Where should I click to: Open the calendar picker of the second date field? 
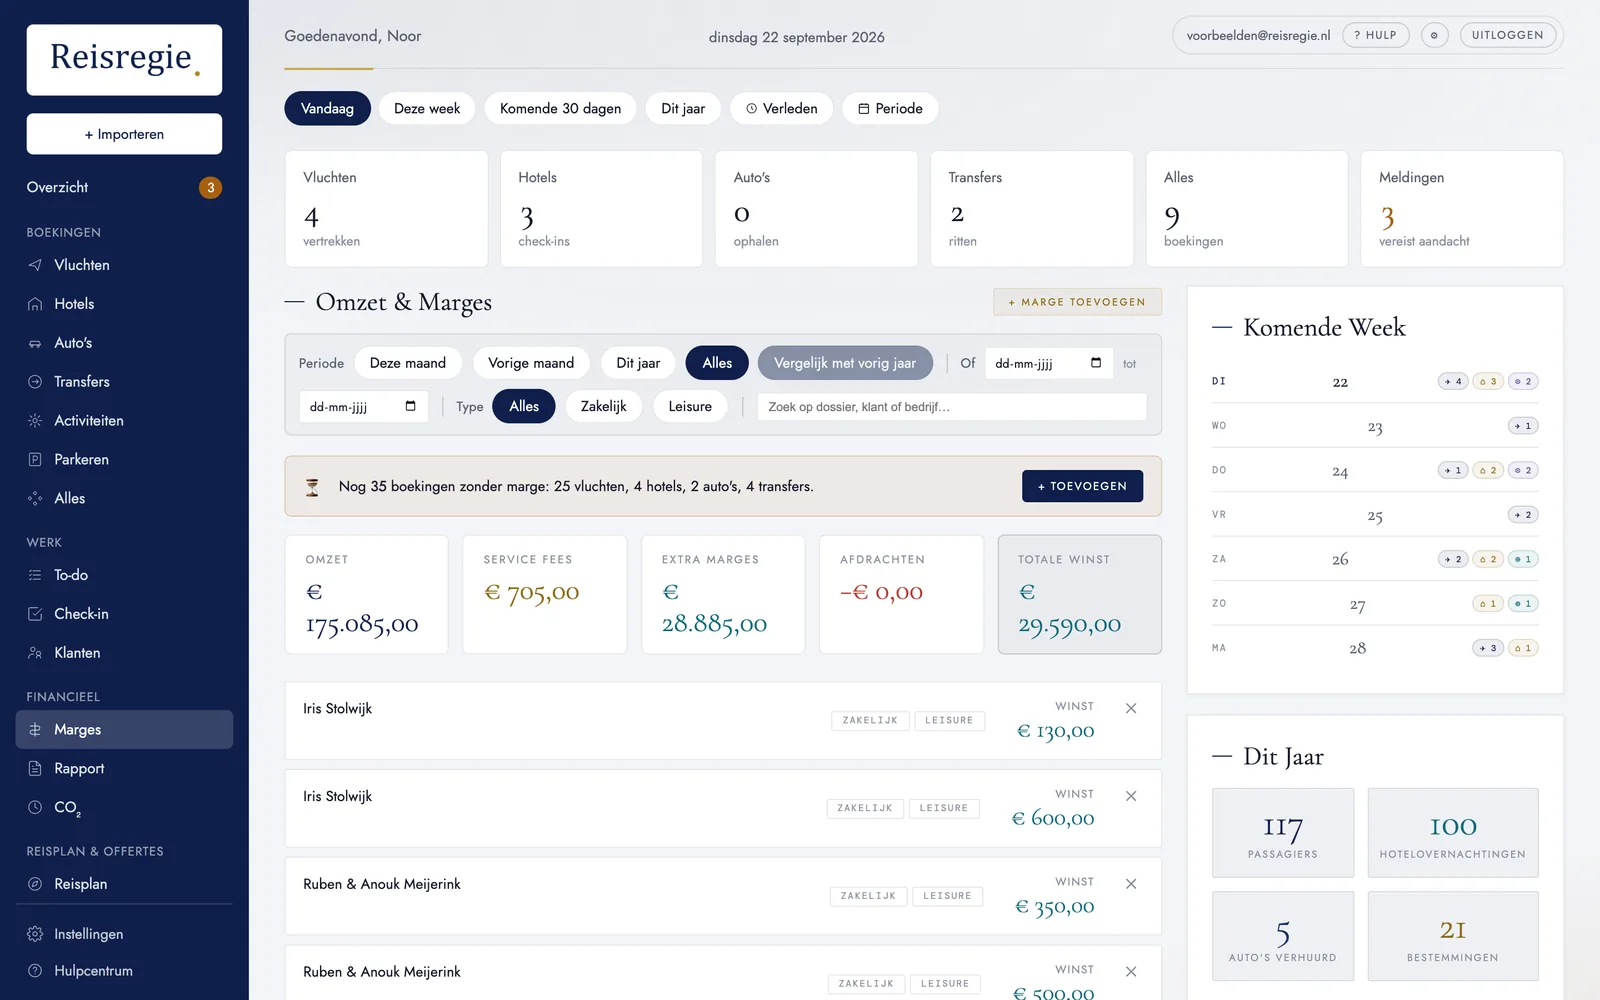pyautogui.click(x=410, y=406)
